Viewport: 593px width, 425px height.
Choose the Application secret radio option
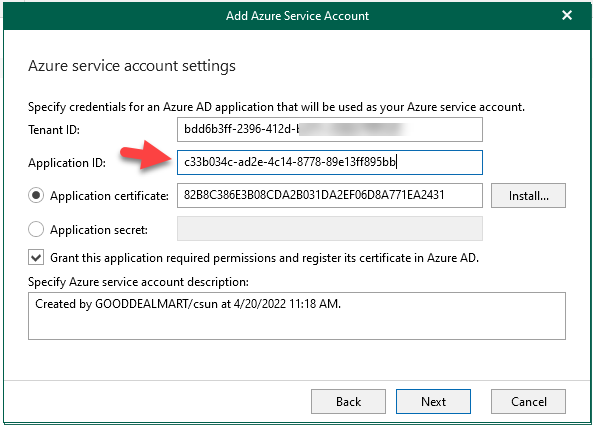pyautogui.click(x=36, y=229)
